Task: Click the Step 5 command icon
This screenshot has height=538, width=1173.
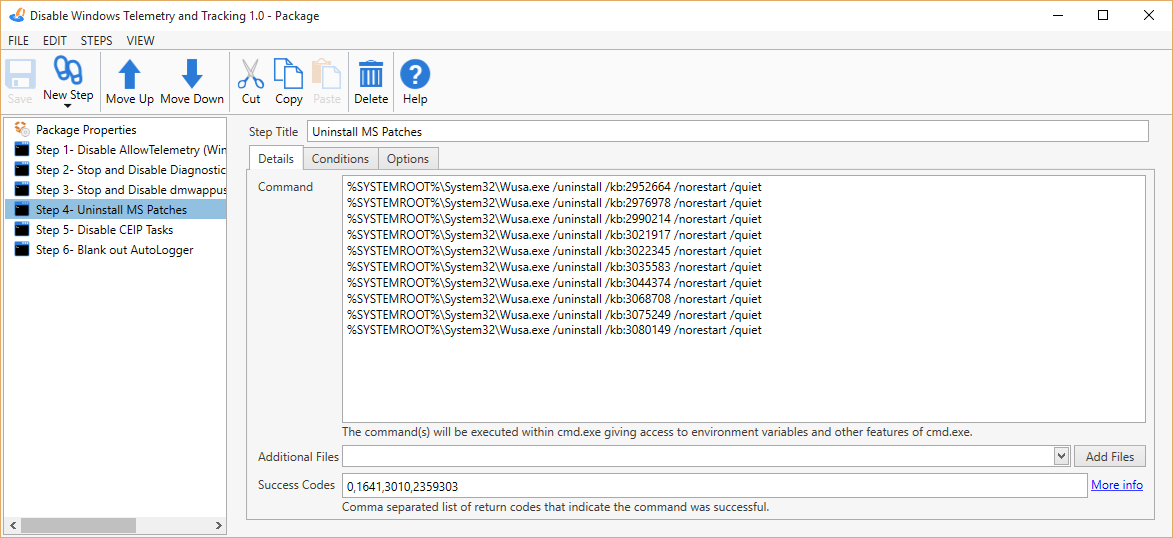Action: point(22,230)
